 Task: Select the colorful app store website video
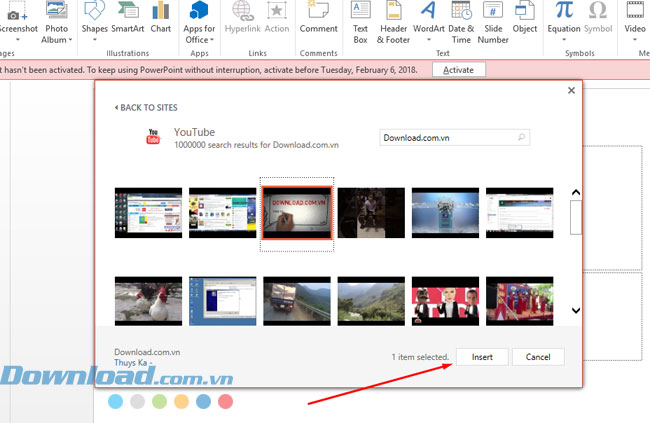pyautogui.click(x=223, y=213)
